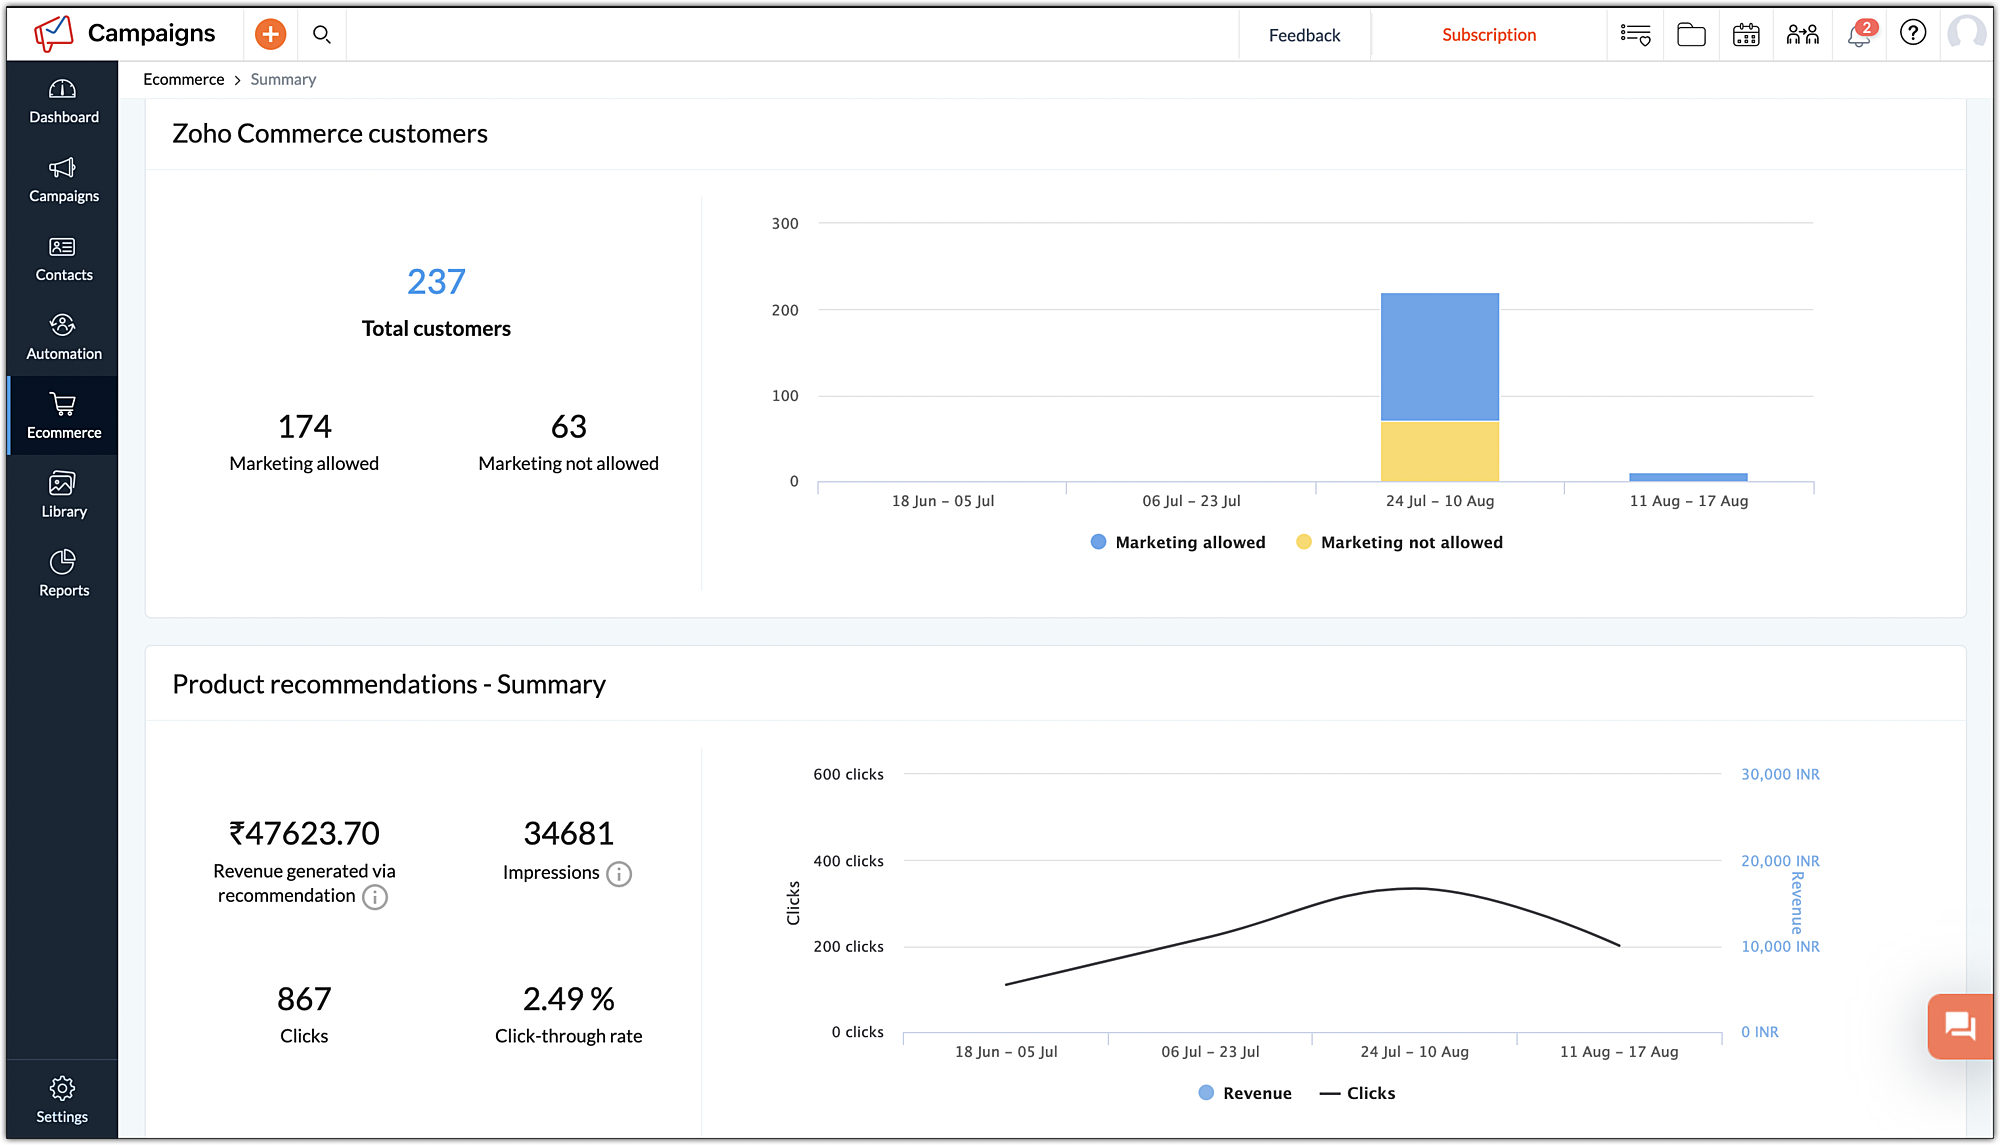Open the calendar icon in top bar
Viewport: 2000px width, 1145px height.
[1746, 35]
